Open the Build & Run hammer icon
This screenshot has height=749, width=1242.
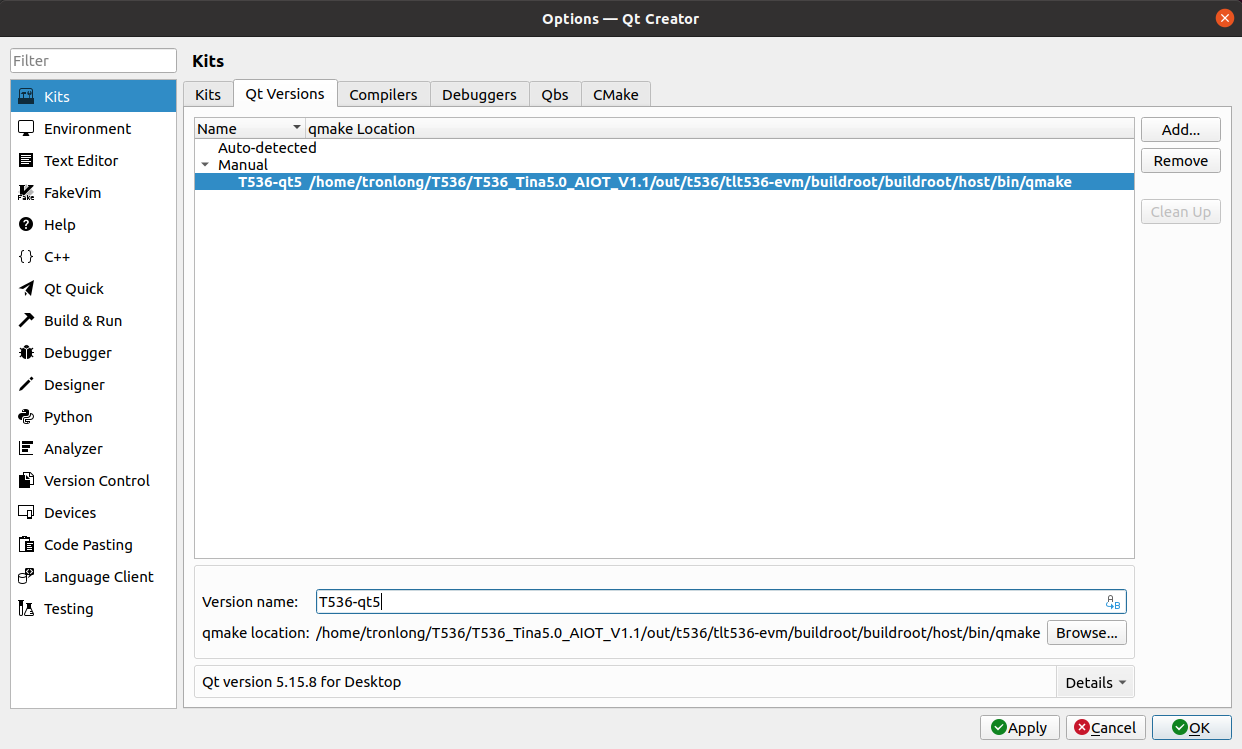coord(27,321)
